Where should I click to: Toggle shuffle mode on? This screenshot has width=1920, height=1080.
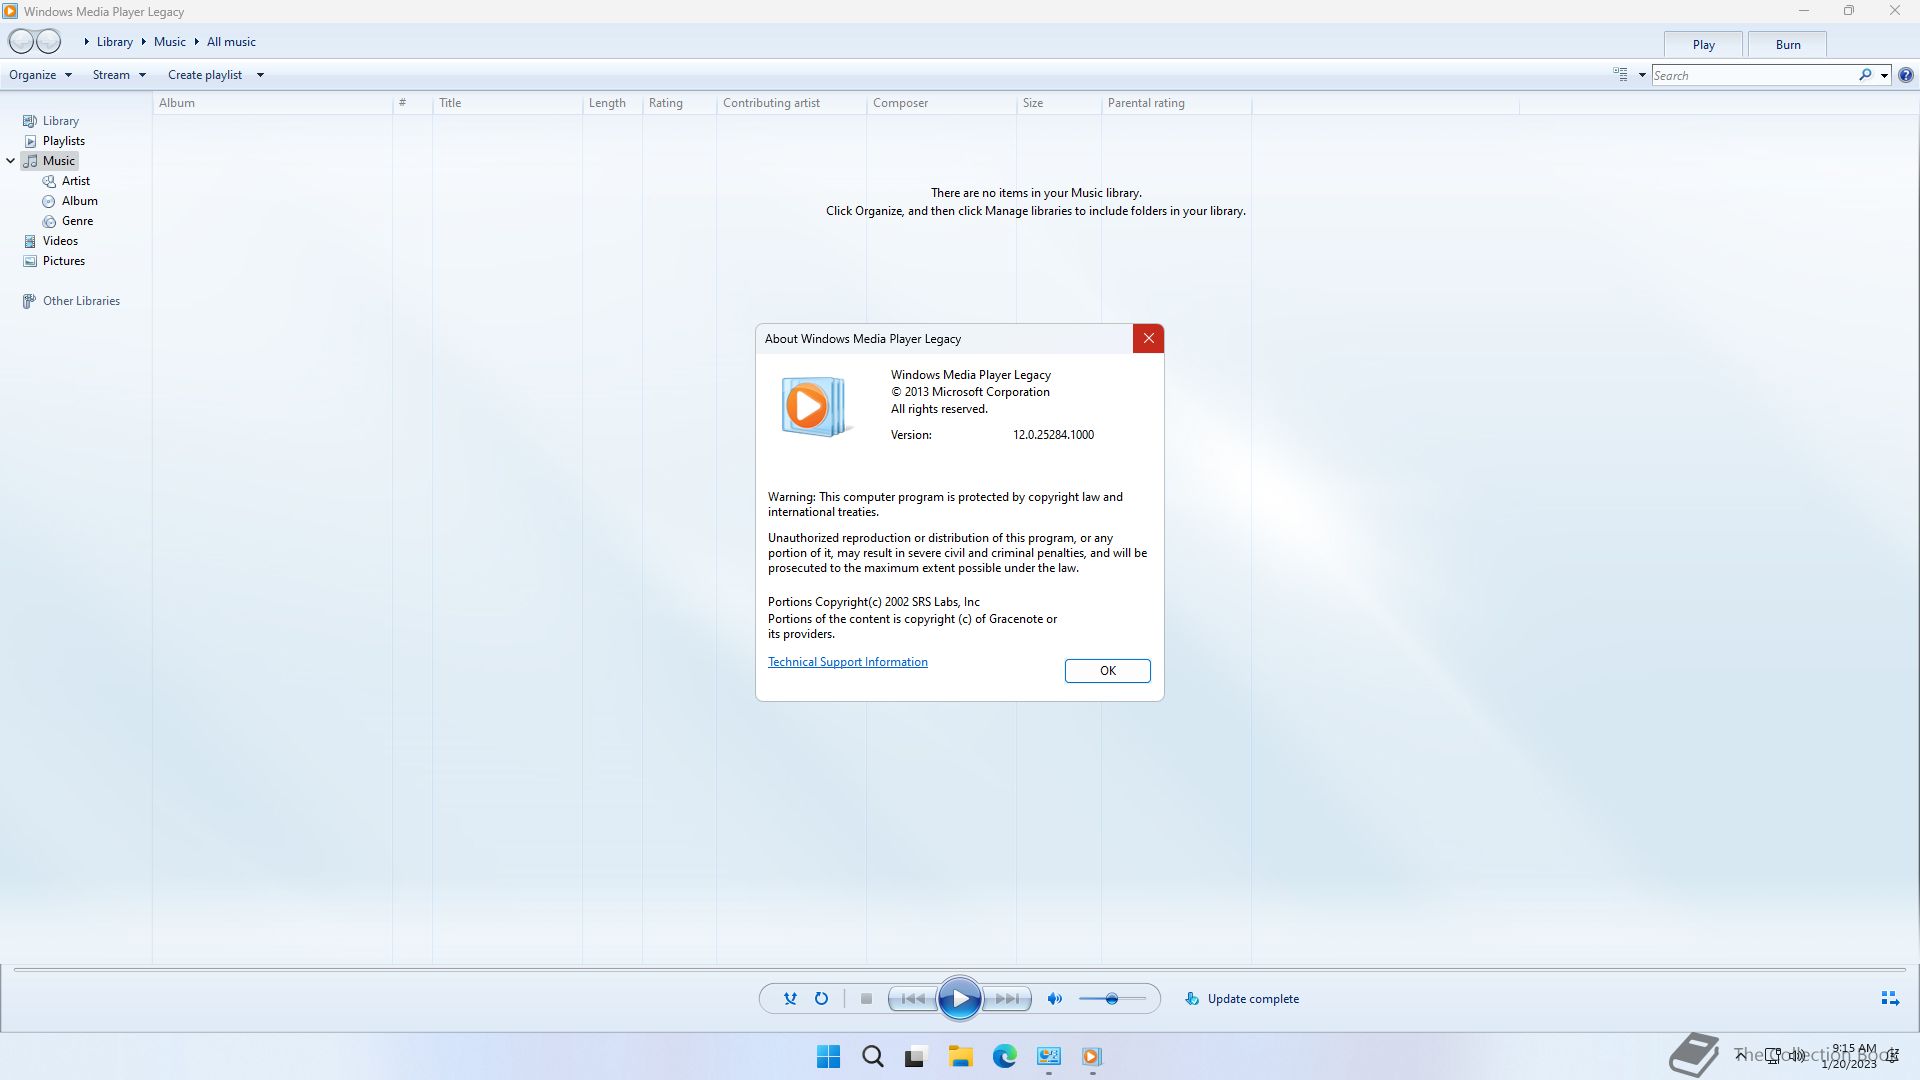coord(790,998)
